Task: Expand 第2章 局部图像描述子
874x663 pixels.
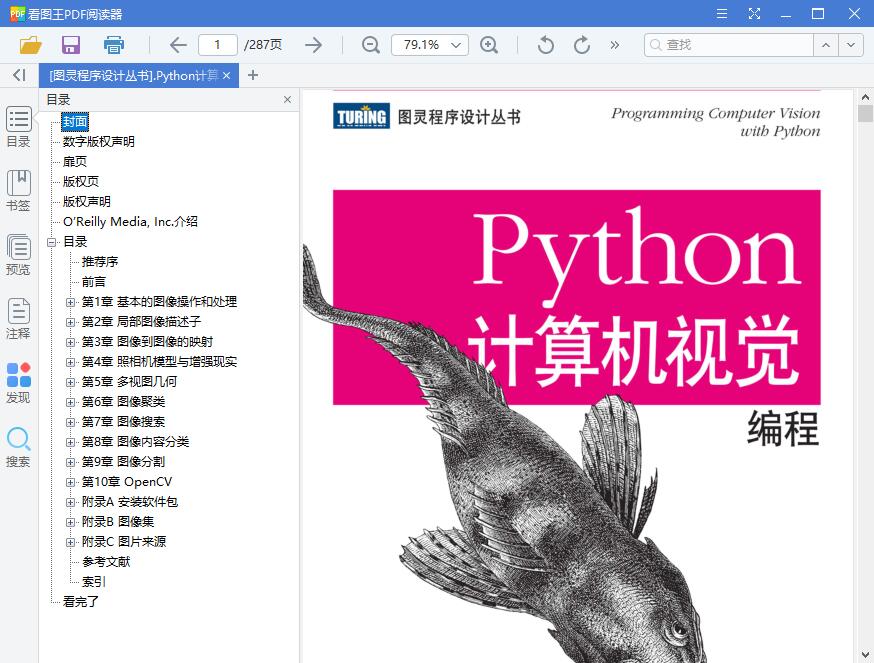Action: tap(70, 322)
